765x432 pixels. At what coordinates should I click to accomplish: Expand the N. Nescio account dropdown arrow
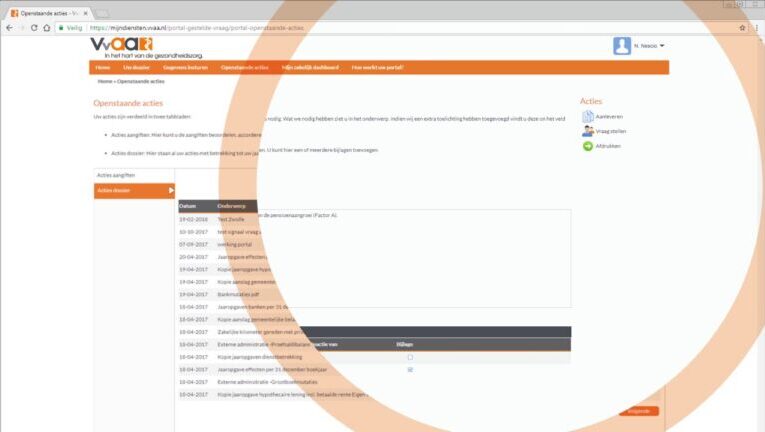coord(662,45)
